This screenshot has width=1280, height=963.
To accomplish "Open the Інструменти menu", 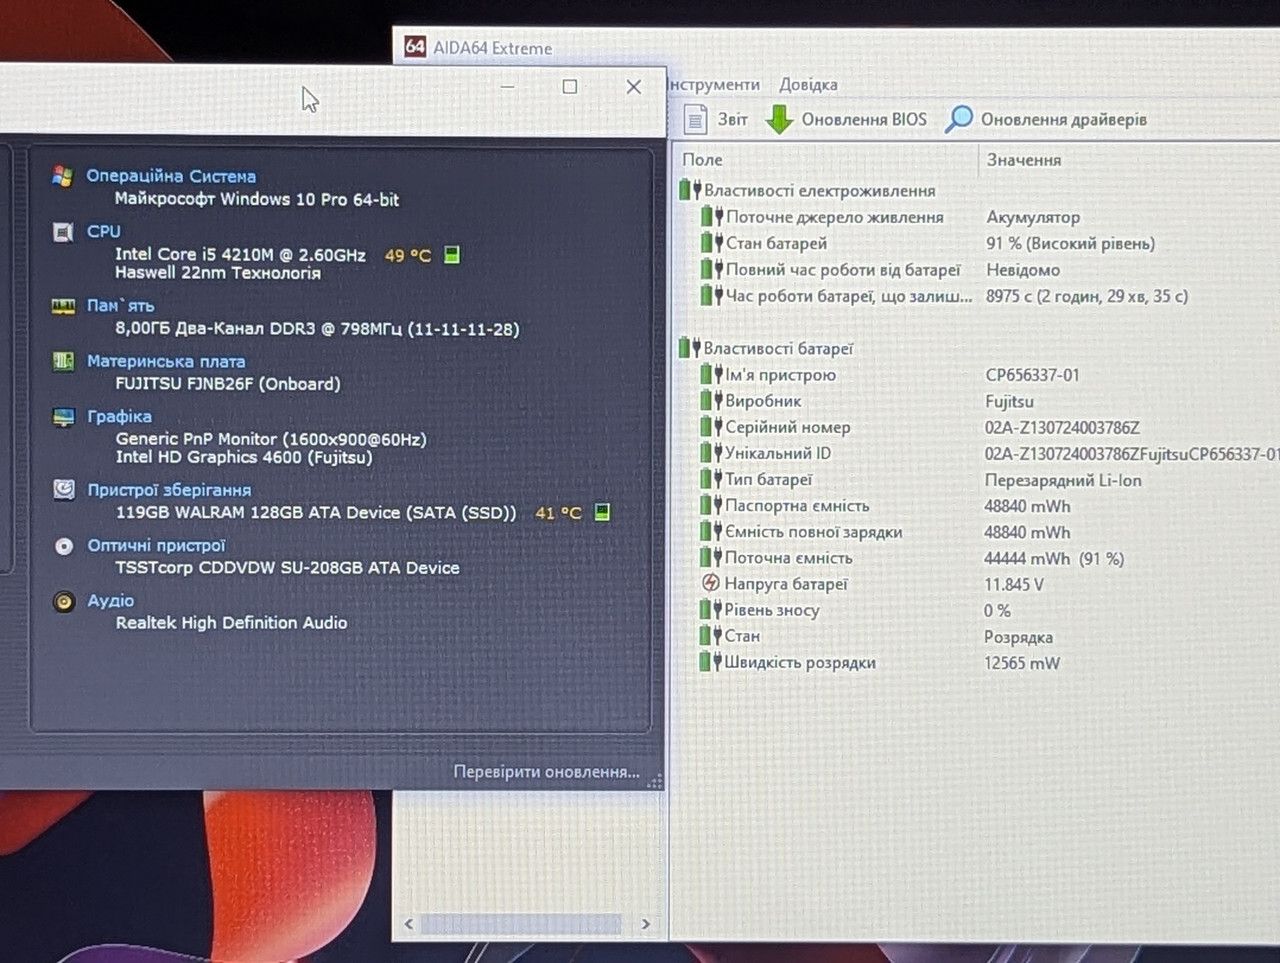I will click(x=714, y=85).
